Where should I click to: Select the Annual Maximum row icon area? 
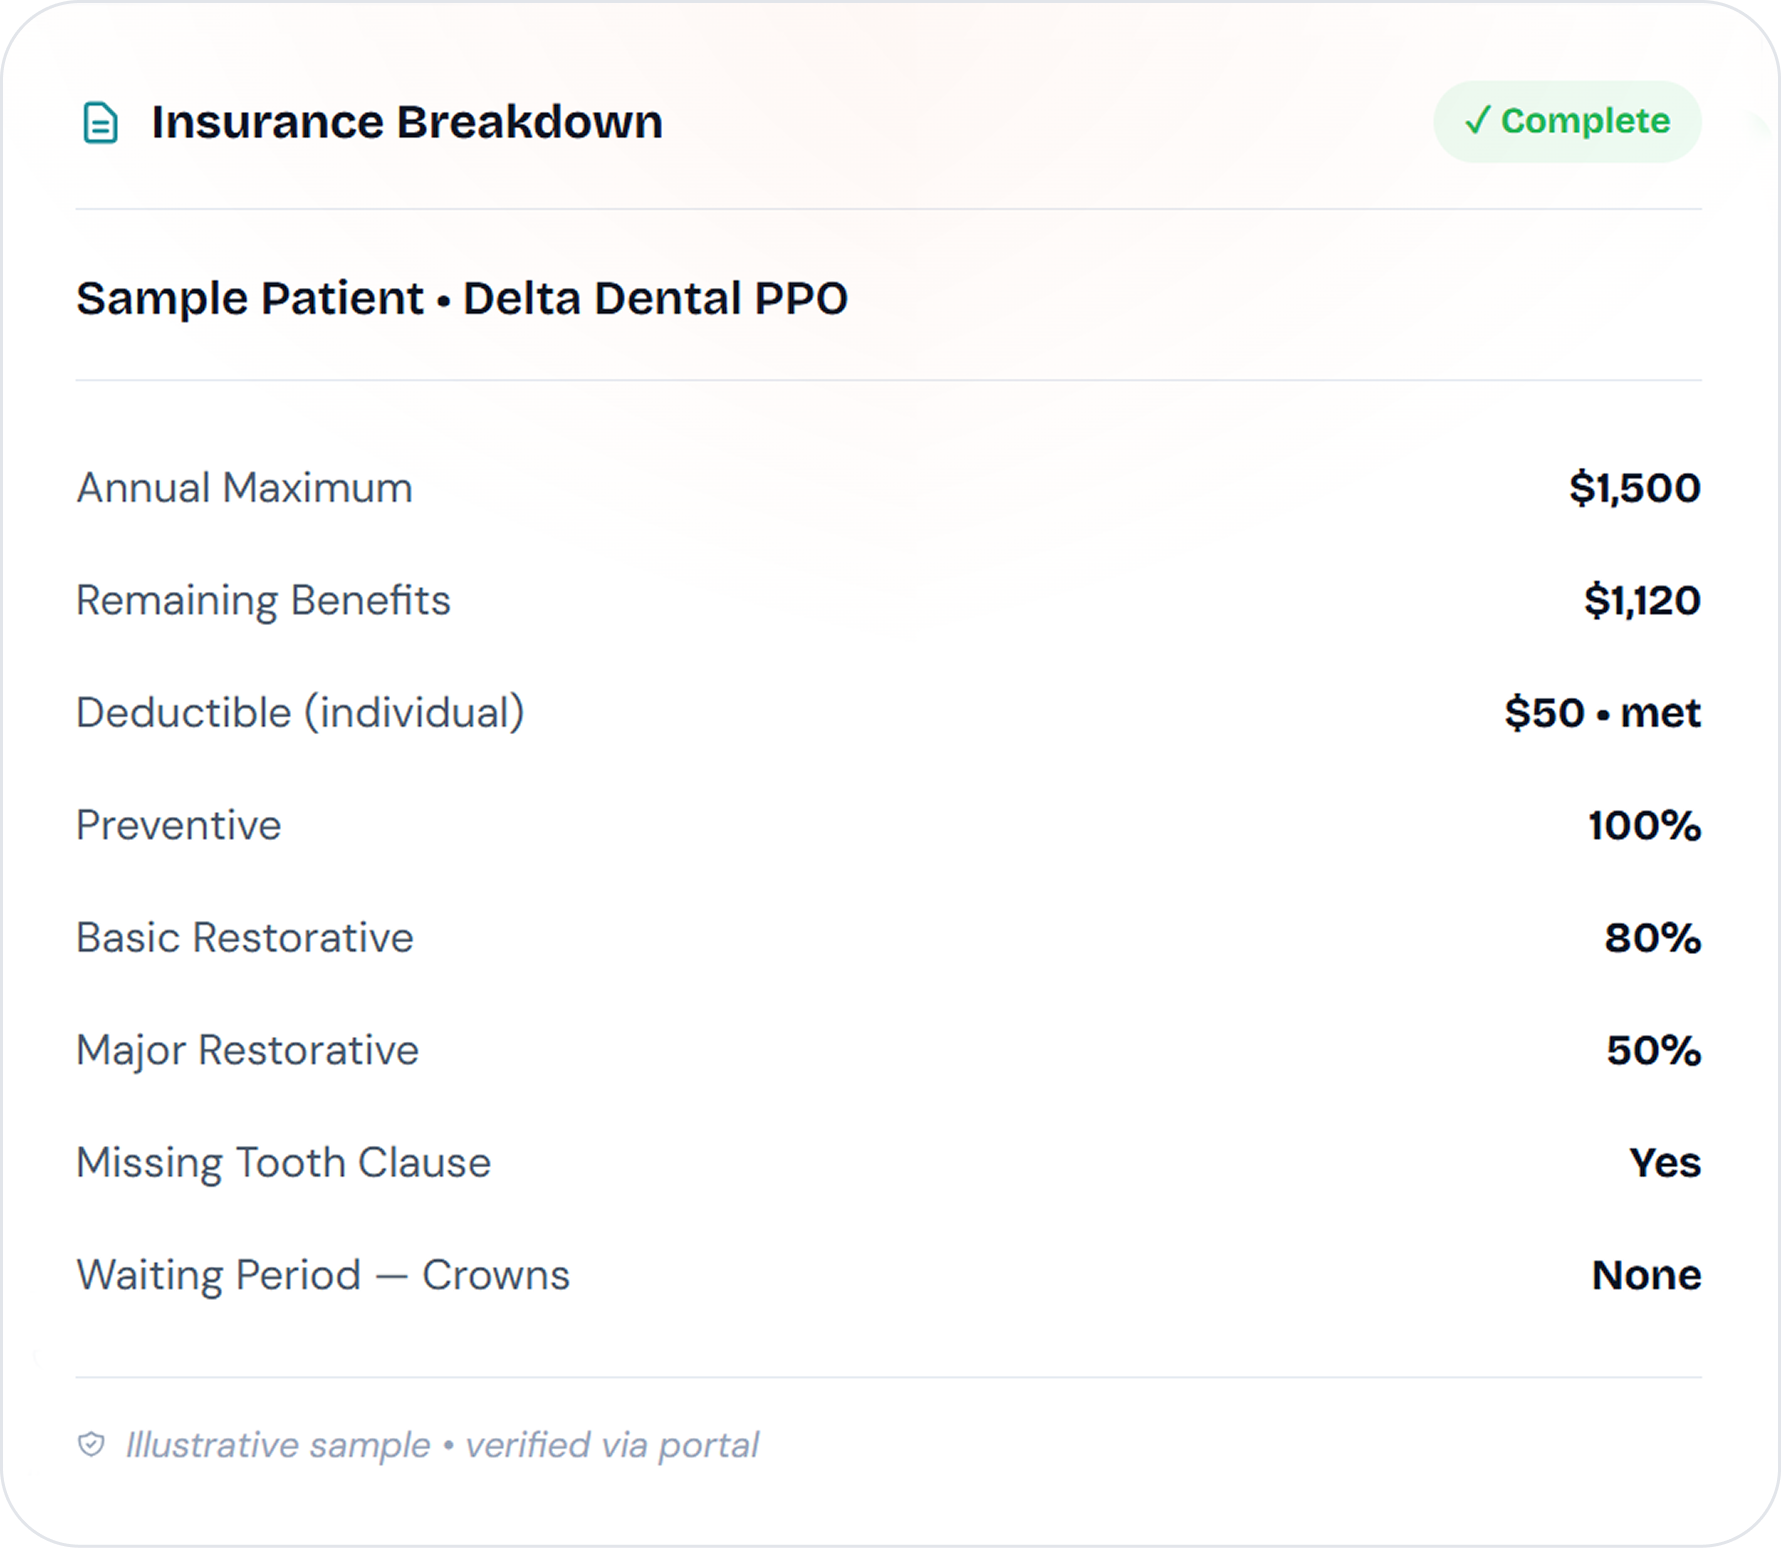[244, 488]
